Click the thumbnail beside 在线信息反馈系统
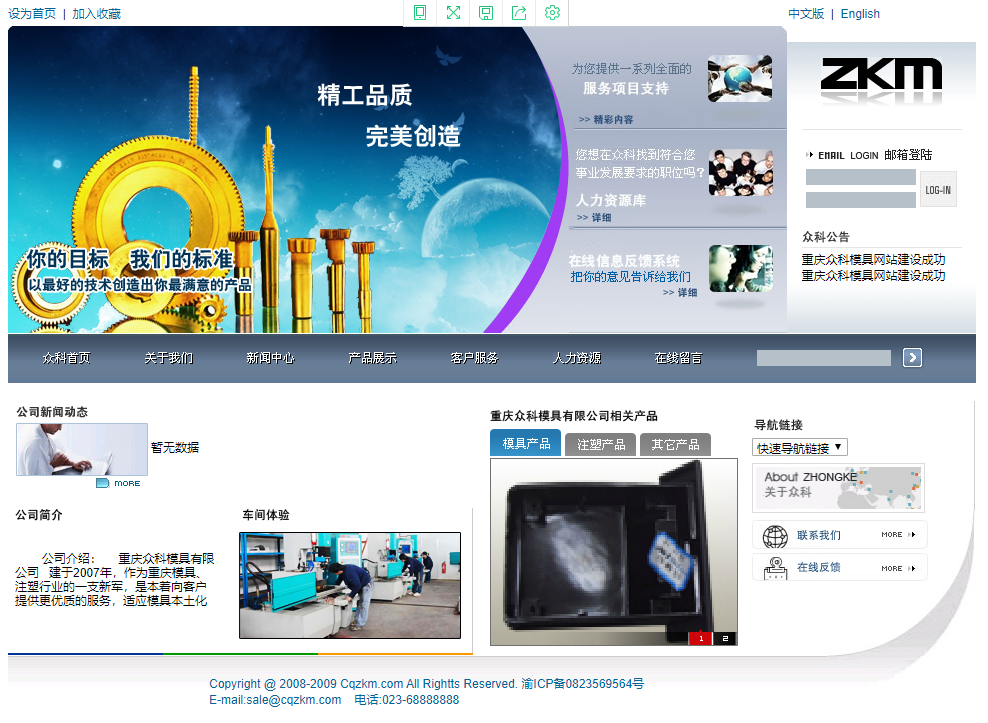Image resolution: width=988 pixels, height=723 pixels. (741, 269)
